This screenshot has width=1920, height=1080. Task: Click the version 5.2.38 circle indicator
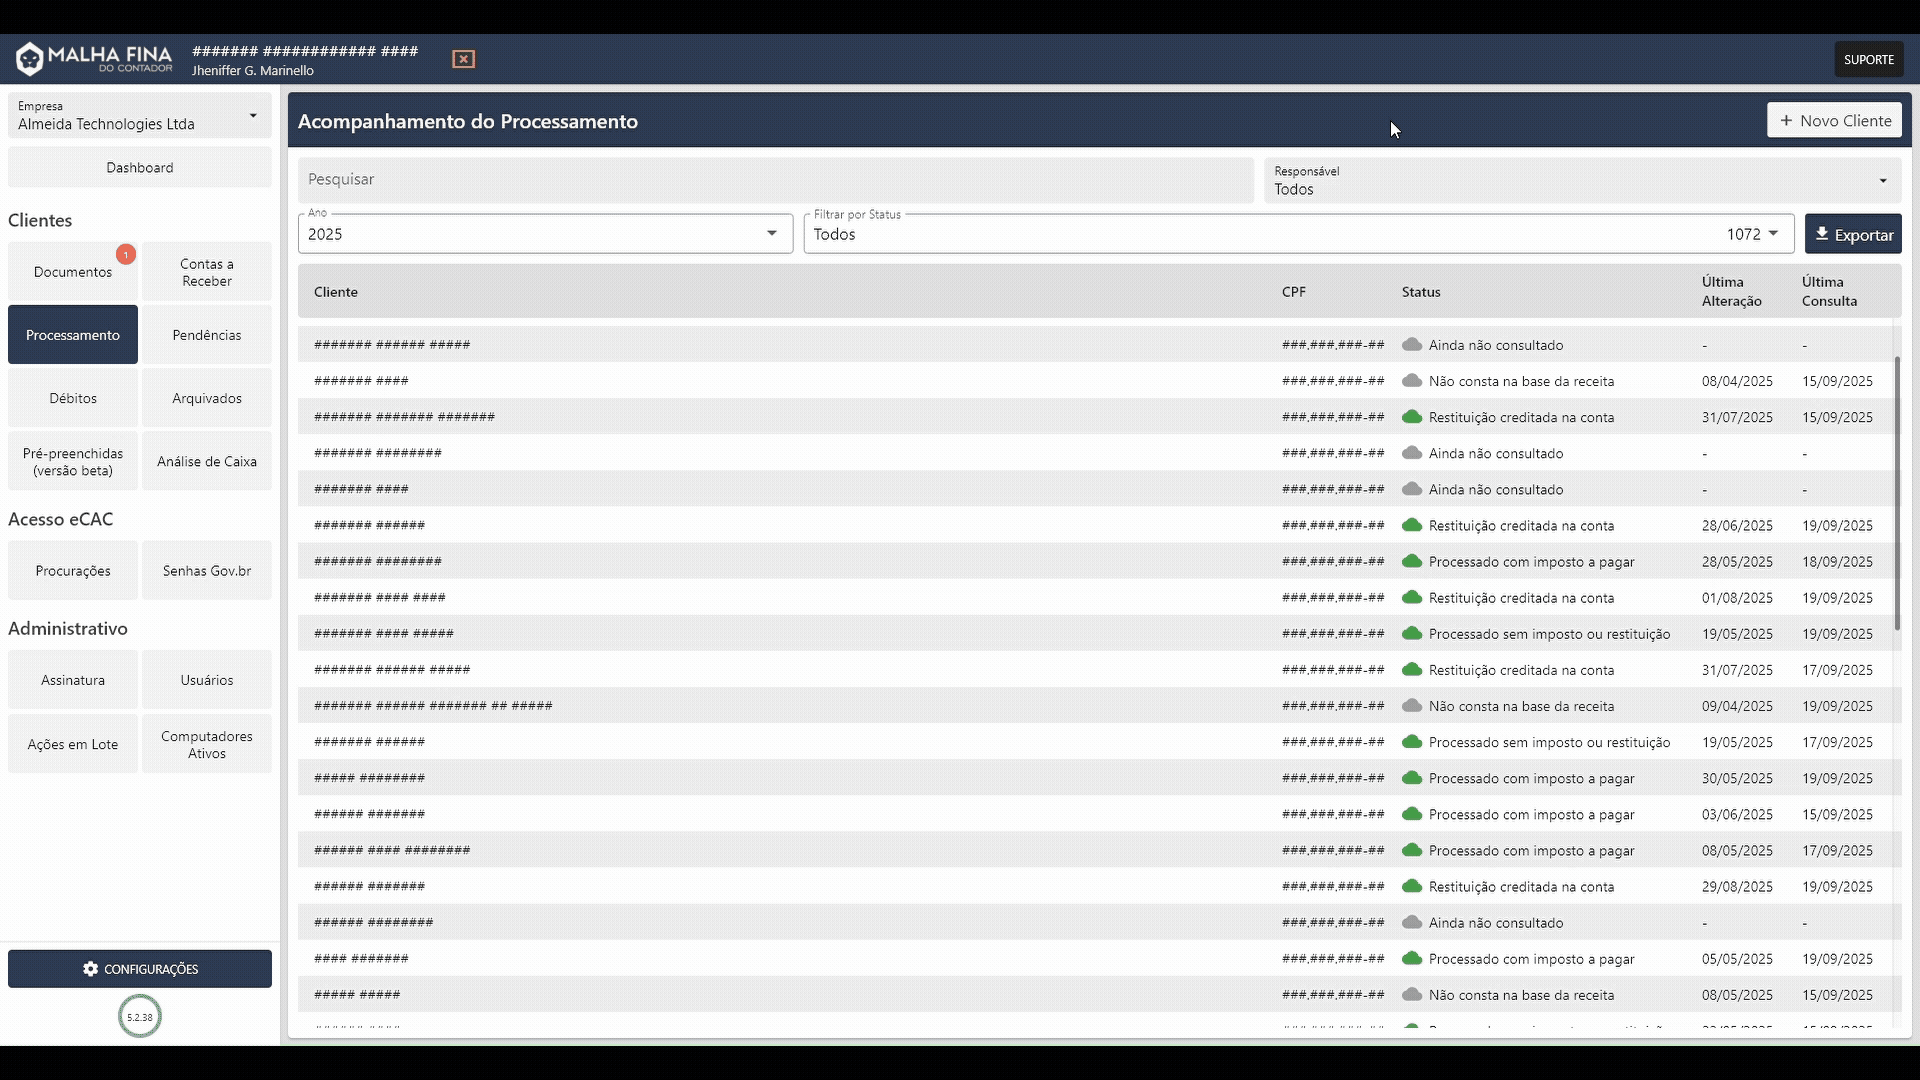(x=140, y=1017)
